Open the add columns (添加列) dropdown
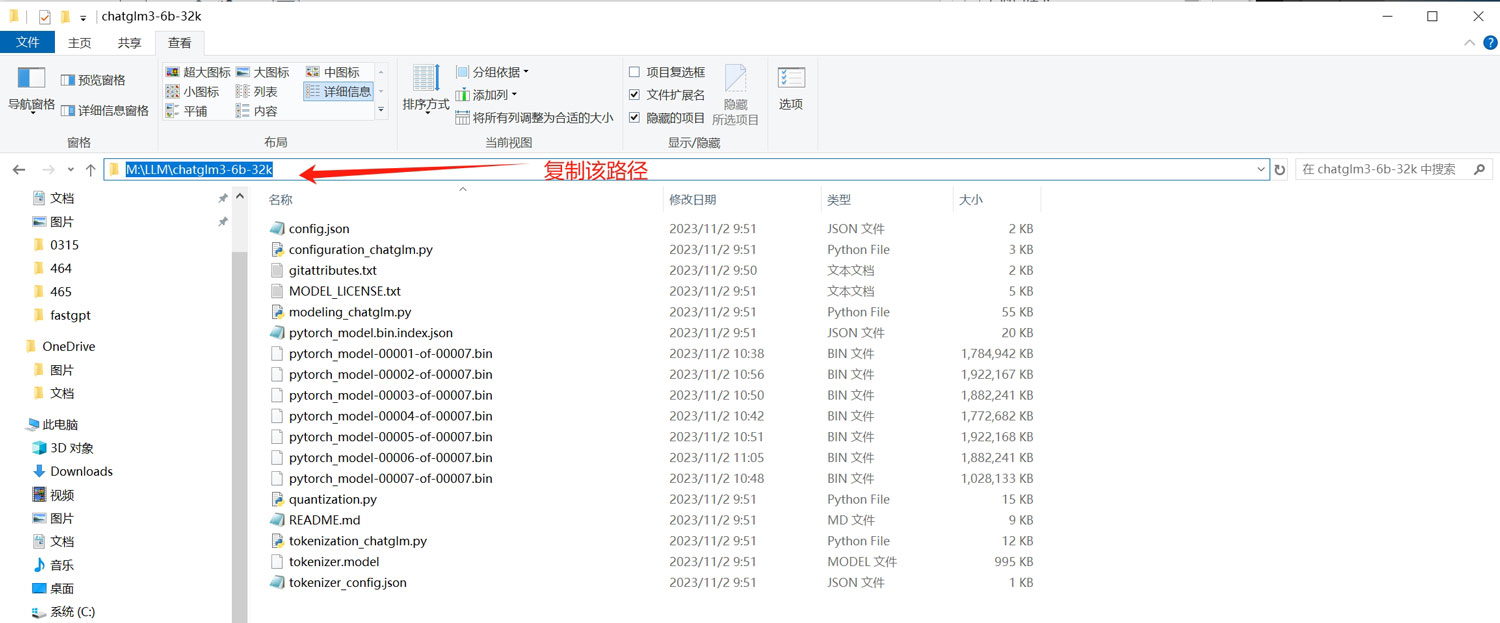 (x=486, y=95)
